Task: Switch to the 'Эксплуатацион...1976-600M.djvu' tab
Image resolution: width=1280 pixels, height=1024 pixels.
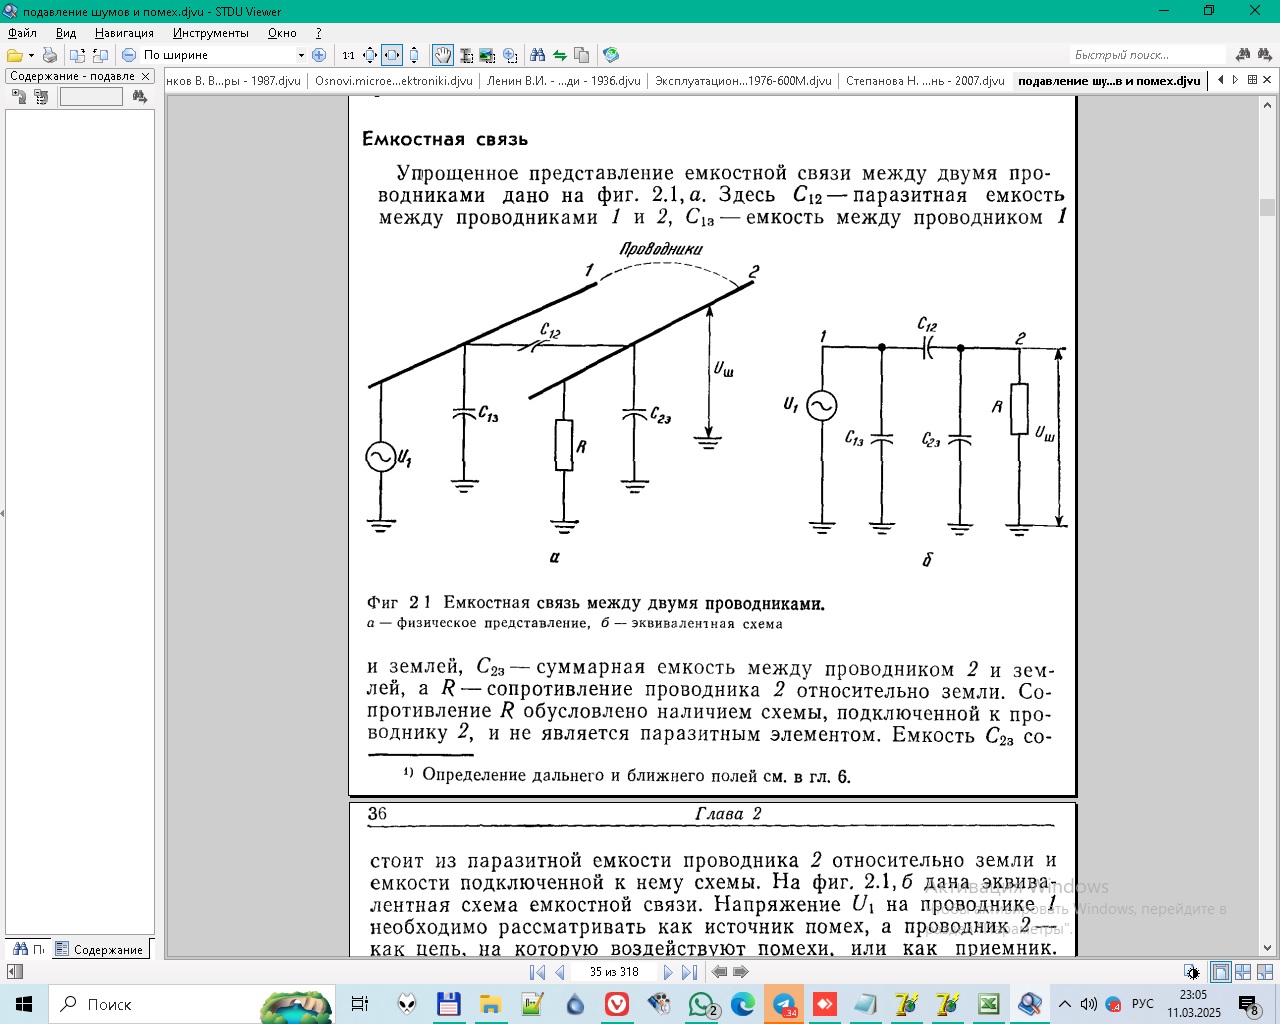Action: (743, 81)
